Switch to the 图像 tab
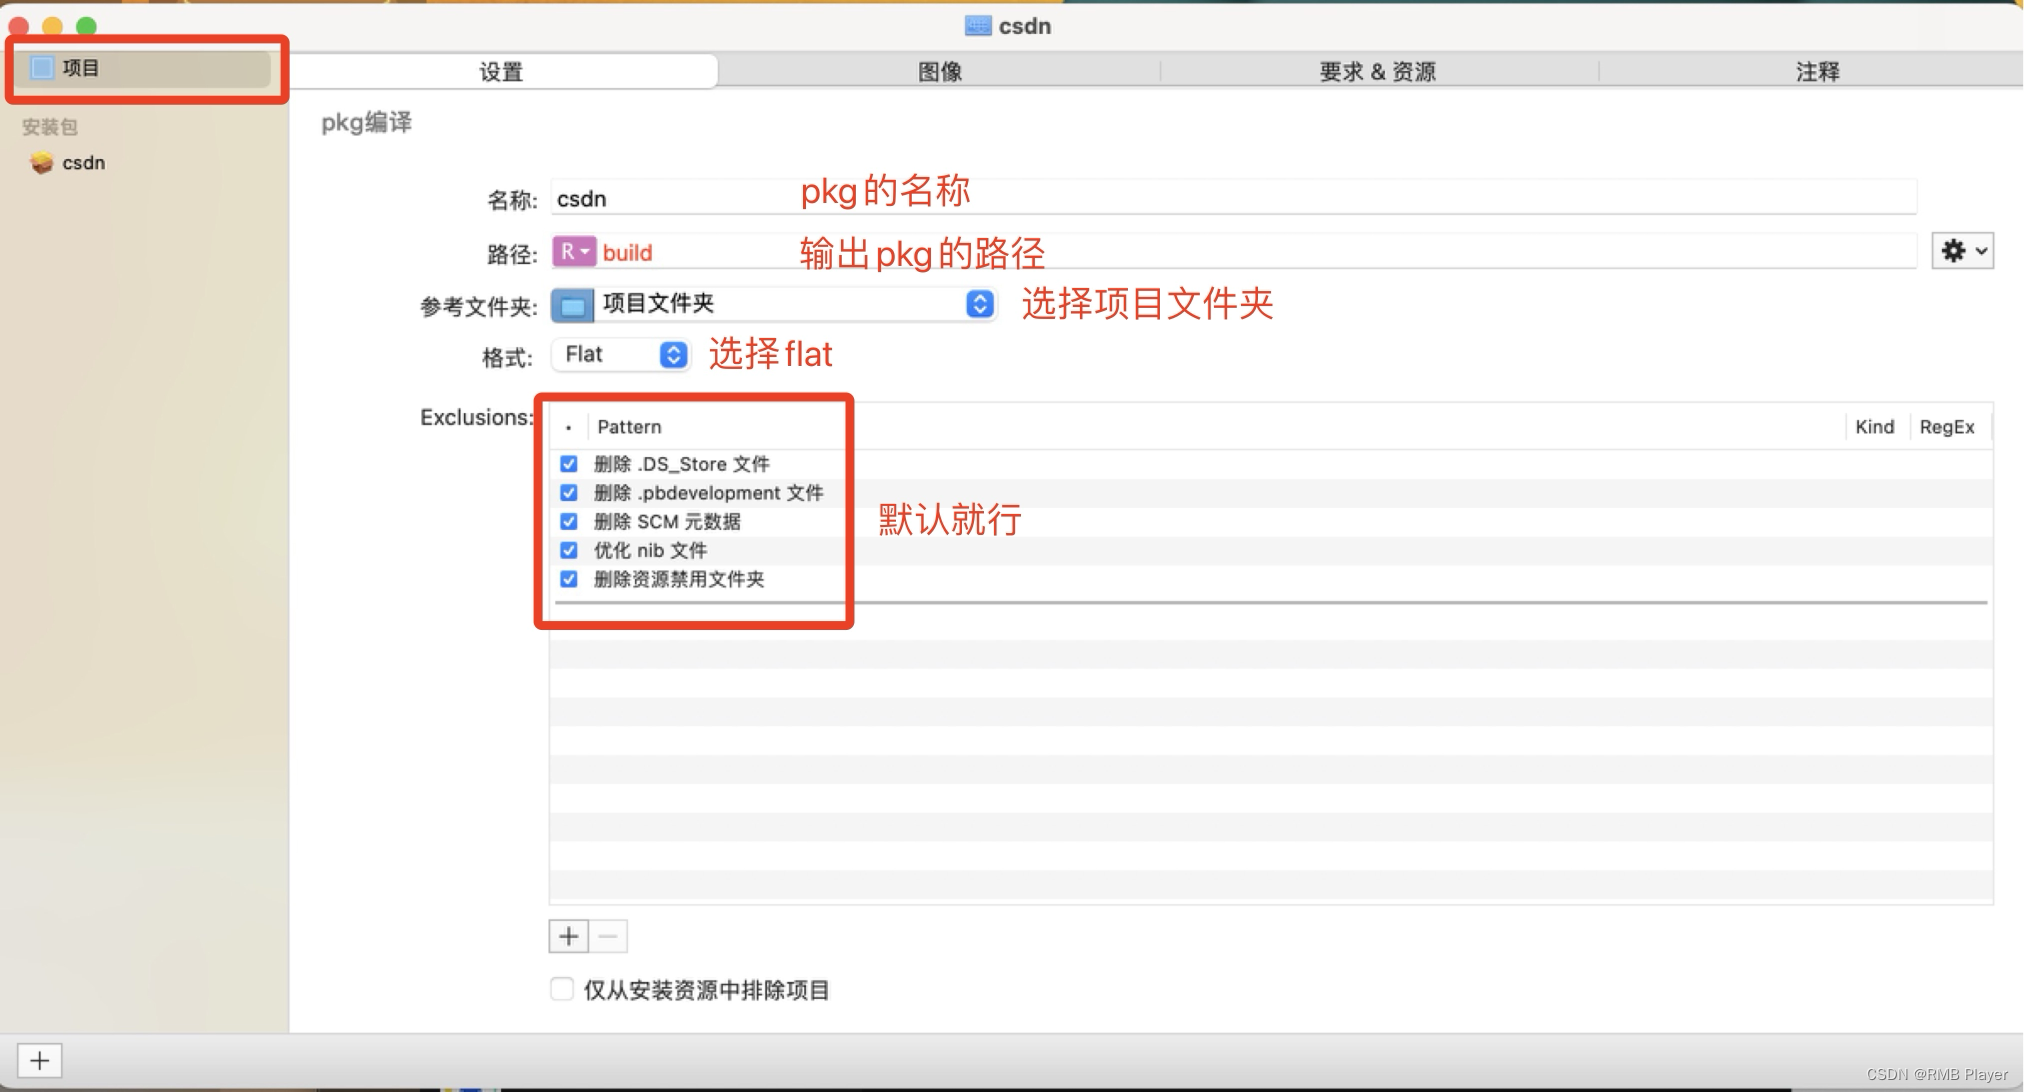This screenshot has width=2024, height=1092. pyautogui.click(x=939, y=72)
